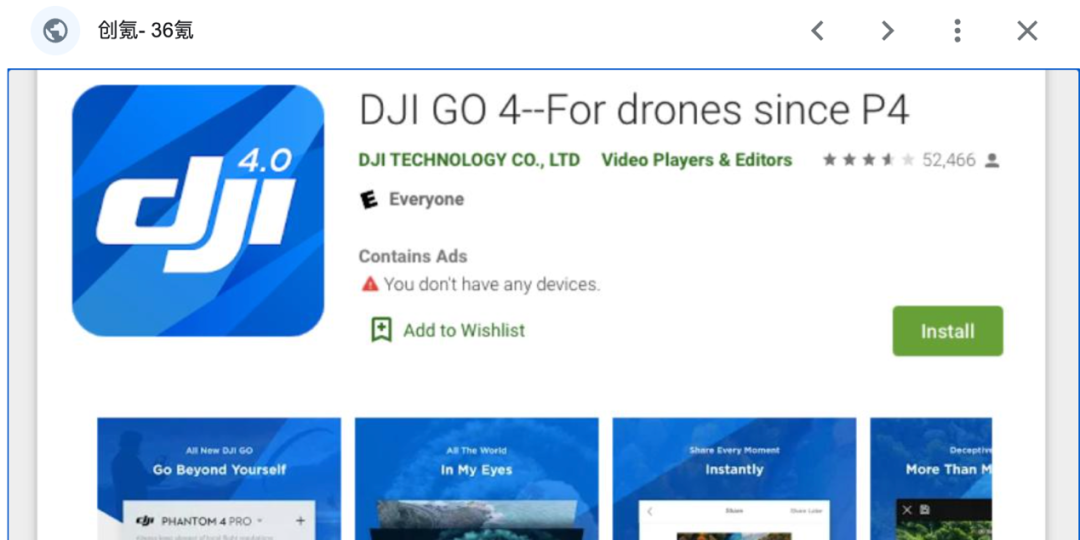This screenshot has height=540, width=1080.
Task: Open DJI TECHNOLOGY CO., LTD developer page
Action: [x=469, y=160]
